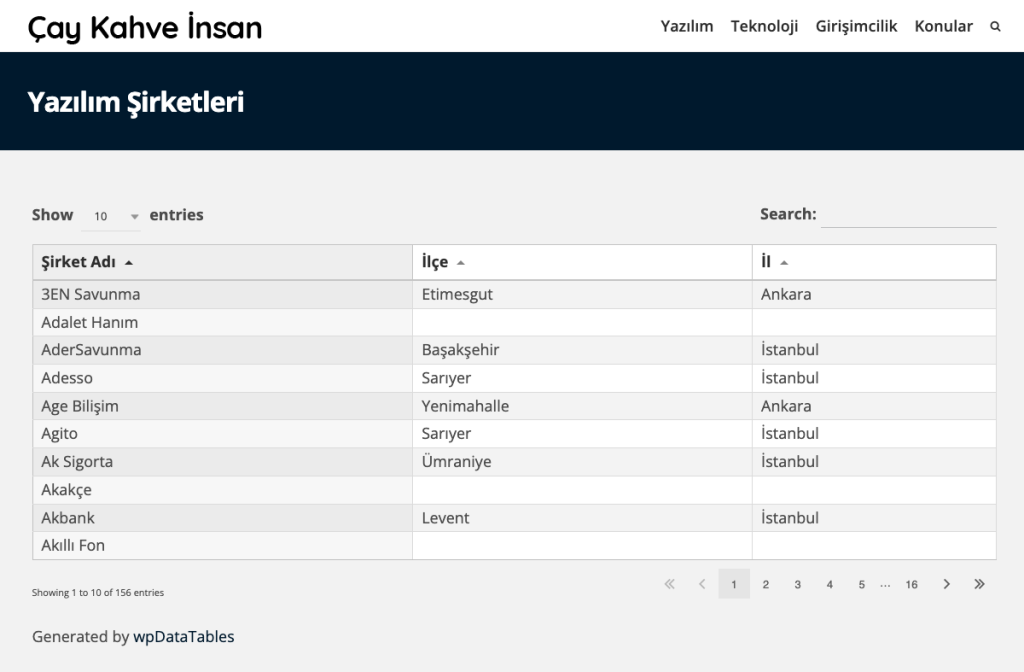Select page 5 in pagination

(x=861, y=584)
